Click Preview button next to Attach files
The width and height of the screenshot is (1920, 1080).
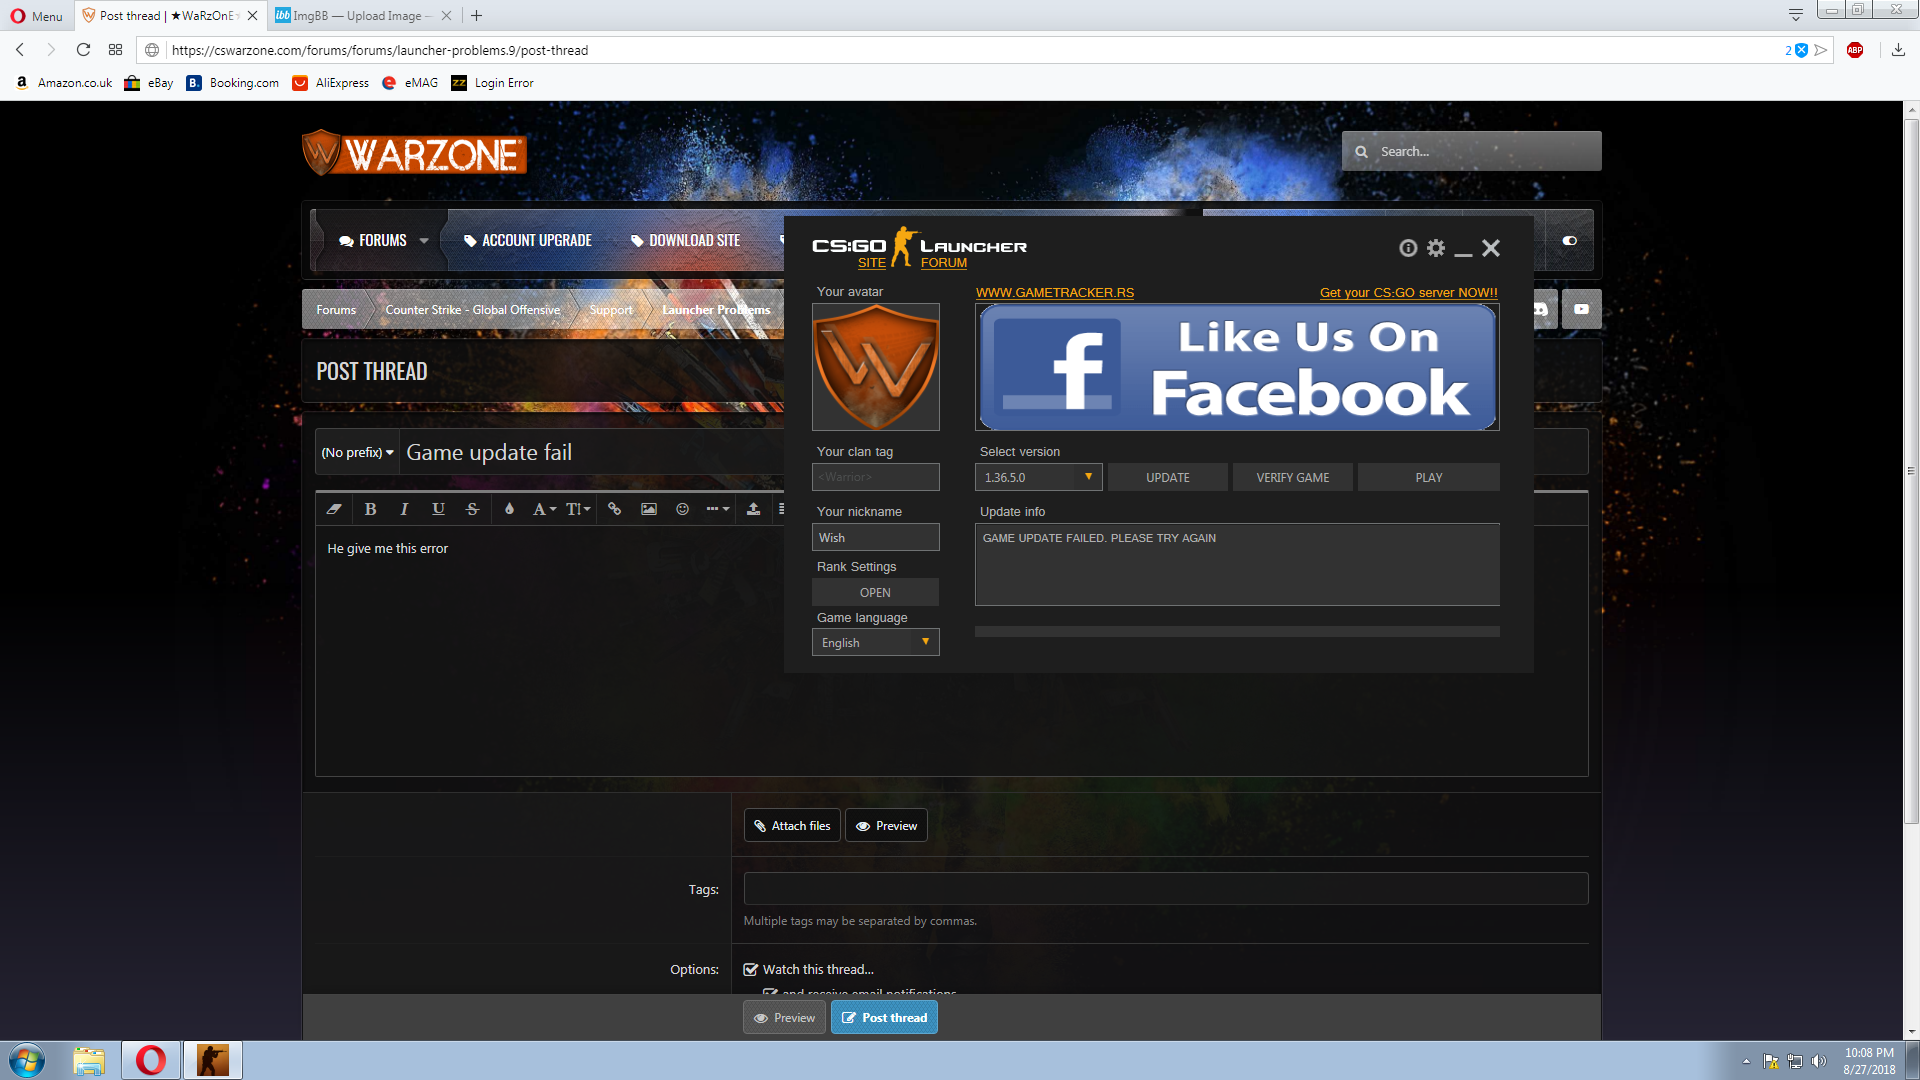tap(886, 825)
